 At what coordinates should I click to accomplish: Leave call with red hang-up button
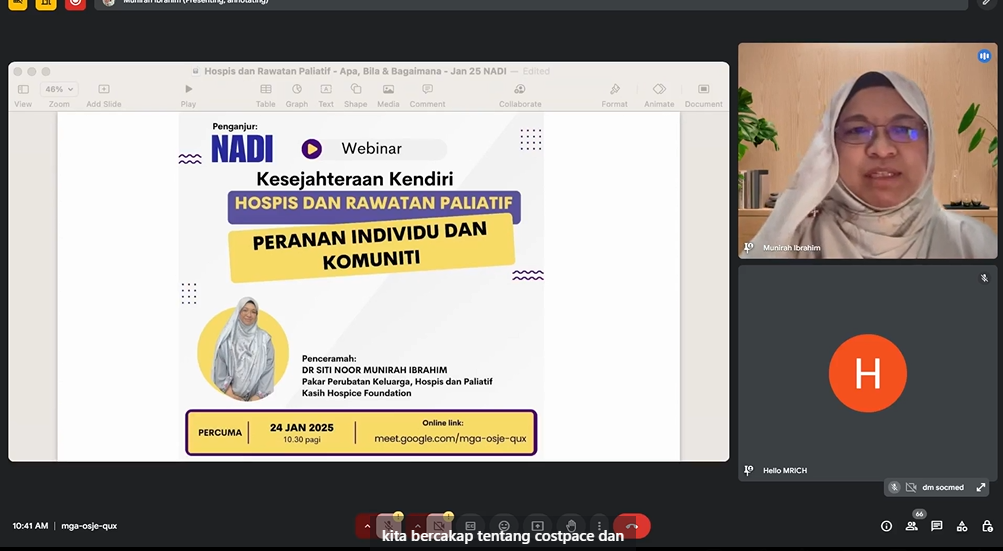click(x=632, y=526)
